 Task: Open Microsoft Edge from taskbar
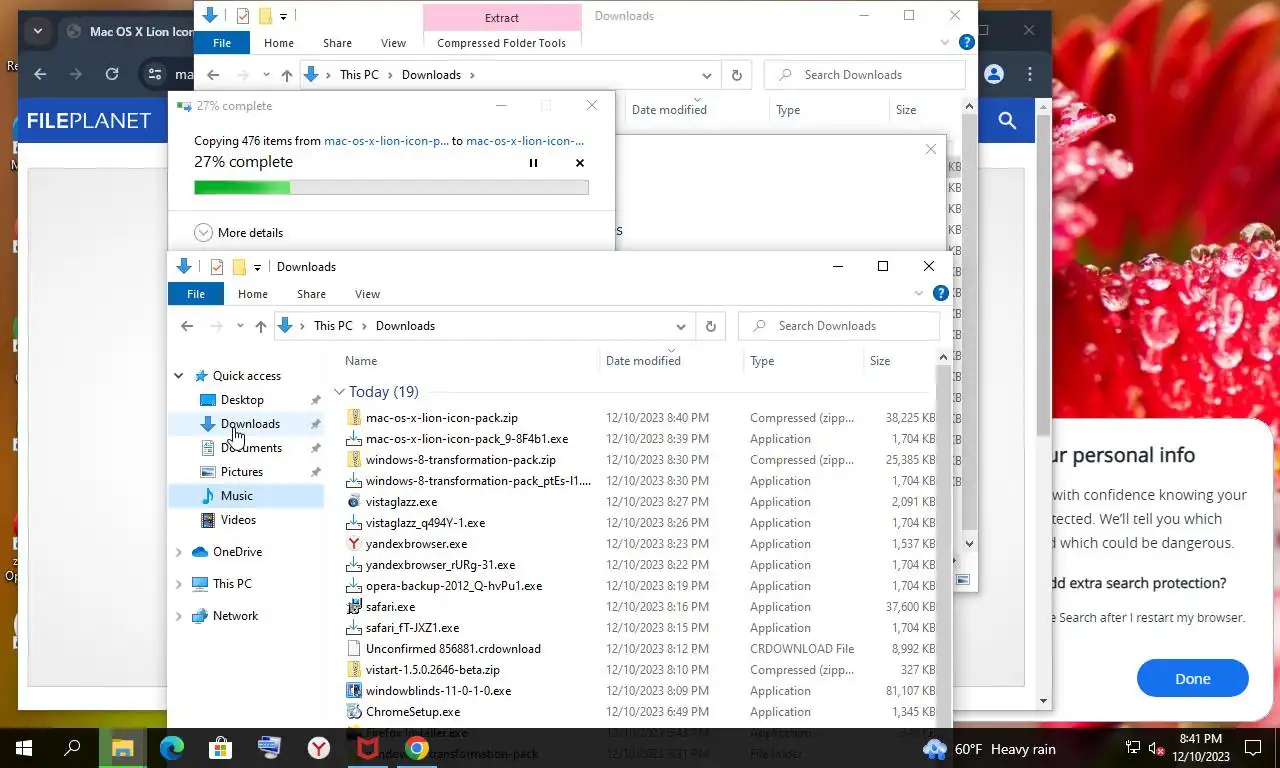tap(172, 748)
